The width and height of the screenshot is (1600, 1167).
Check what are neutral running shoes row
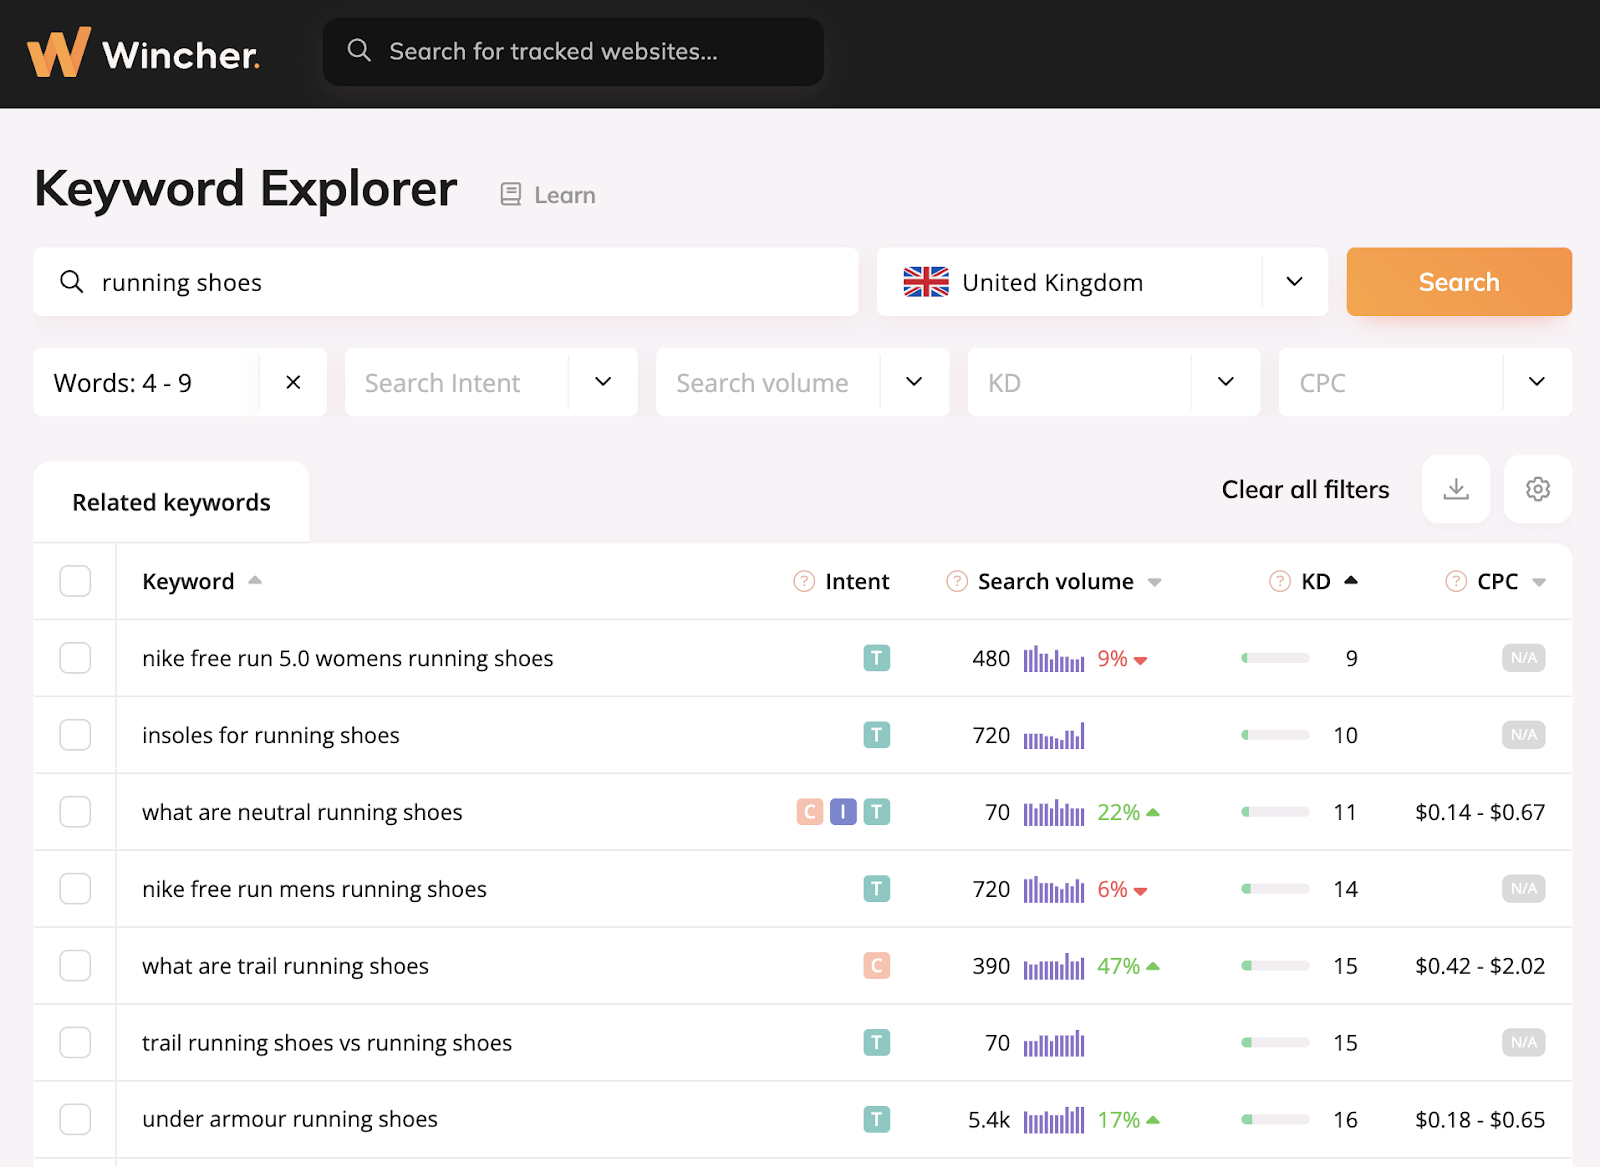tap(75, 812)
